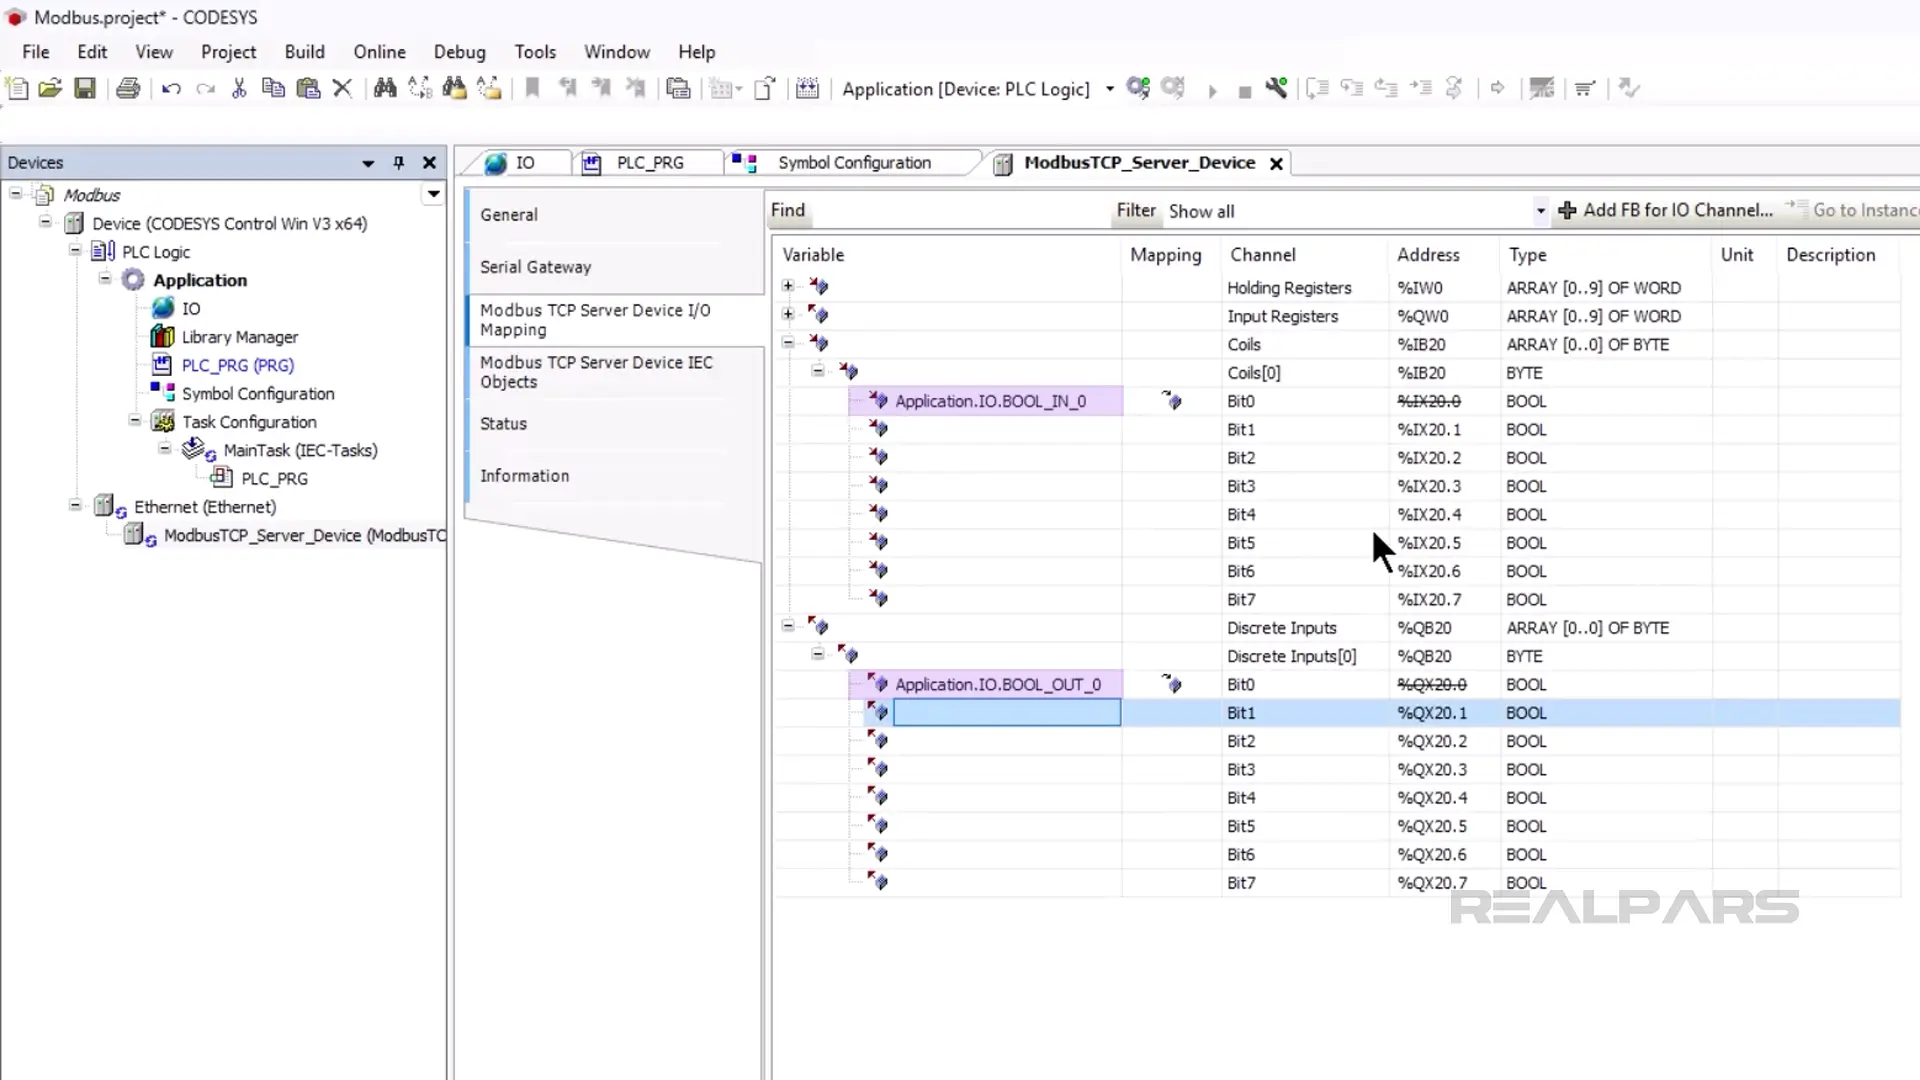This screenshot has width=1920, height=1080.
Task: Switch to the PLC_PRG editor tab
Action: coord(650,163)
